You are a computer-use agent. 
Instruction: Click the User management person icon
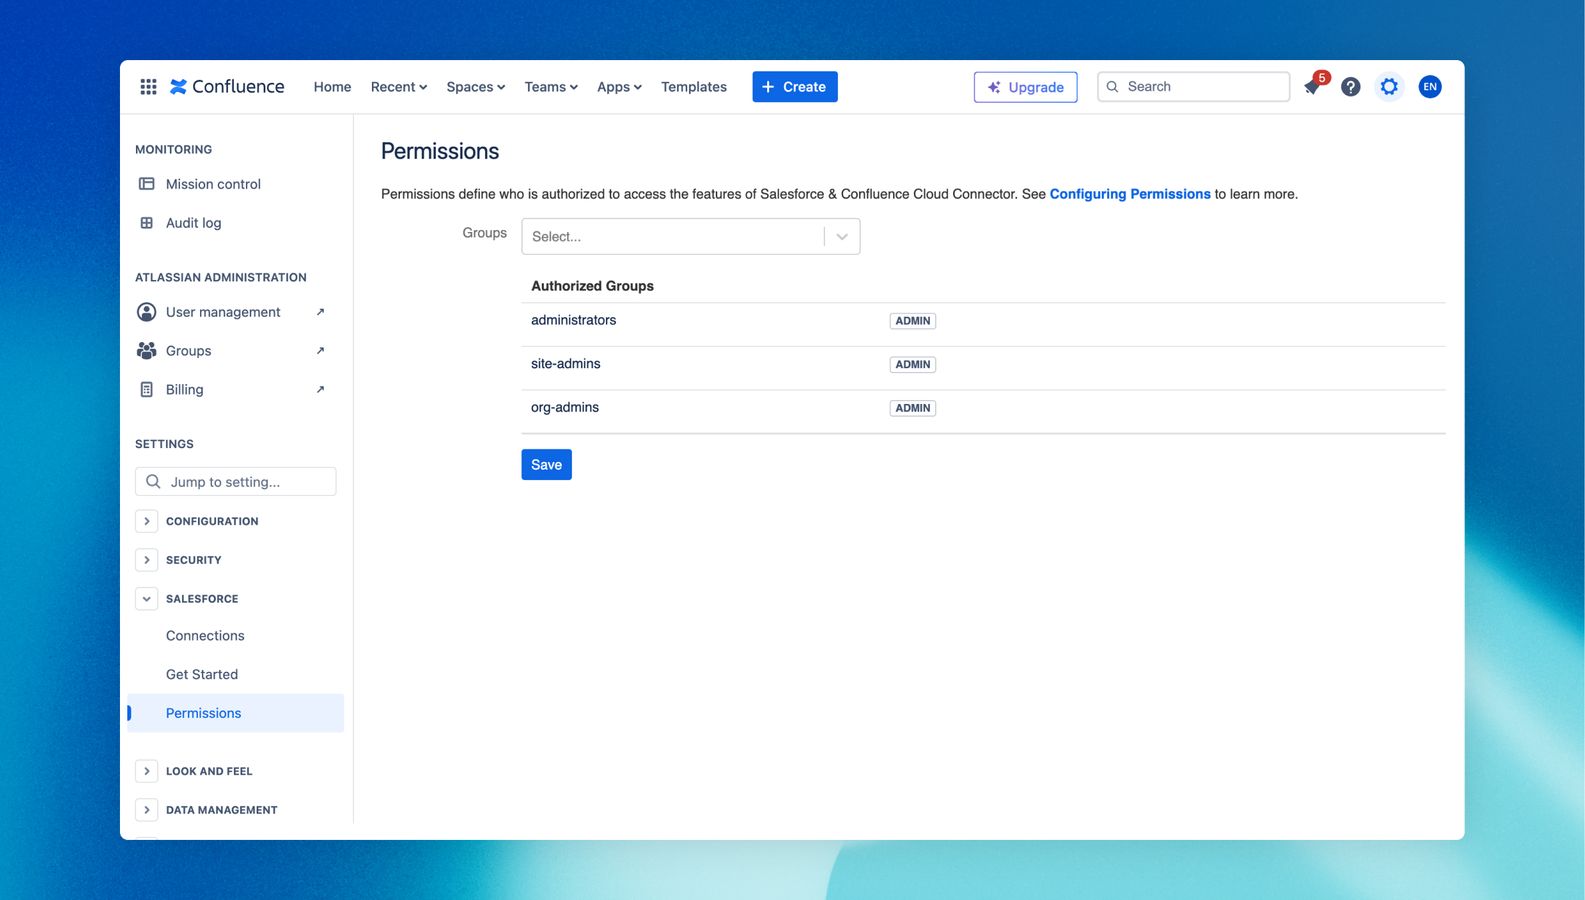(146, 312)
